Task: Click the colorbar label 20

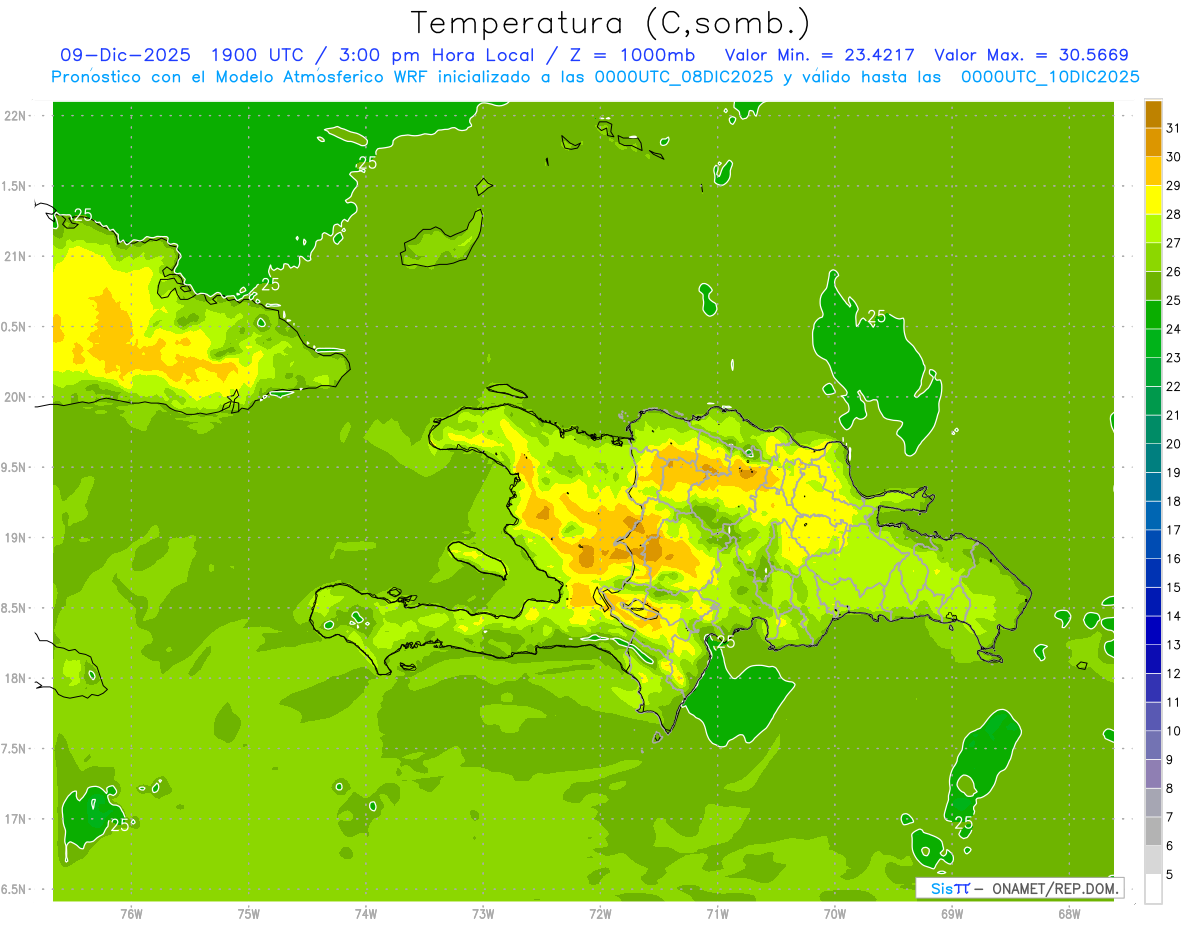Action: coord(1173,443)
